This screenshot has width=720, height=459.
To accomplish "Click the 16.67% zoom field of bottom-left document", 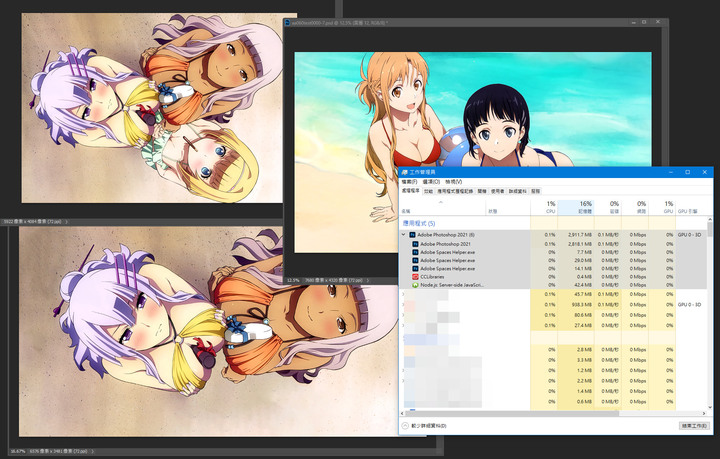I will tap(17, 451).
